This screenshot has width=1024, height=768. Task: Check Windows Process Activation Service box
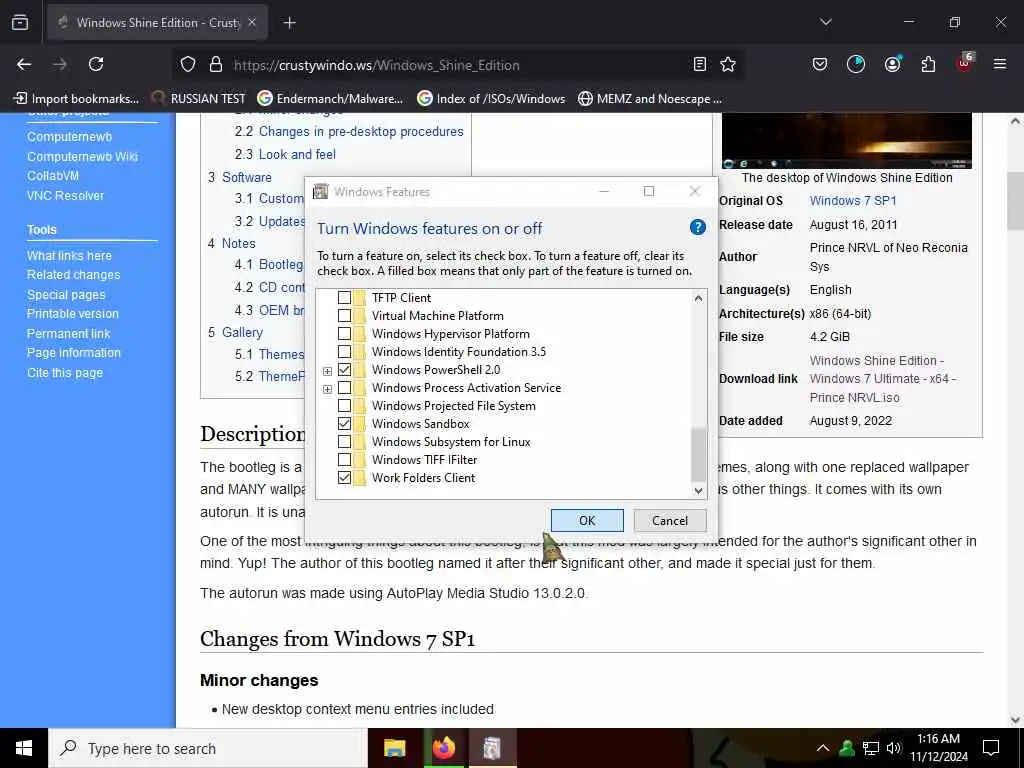pos(344,388)
